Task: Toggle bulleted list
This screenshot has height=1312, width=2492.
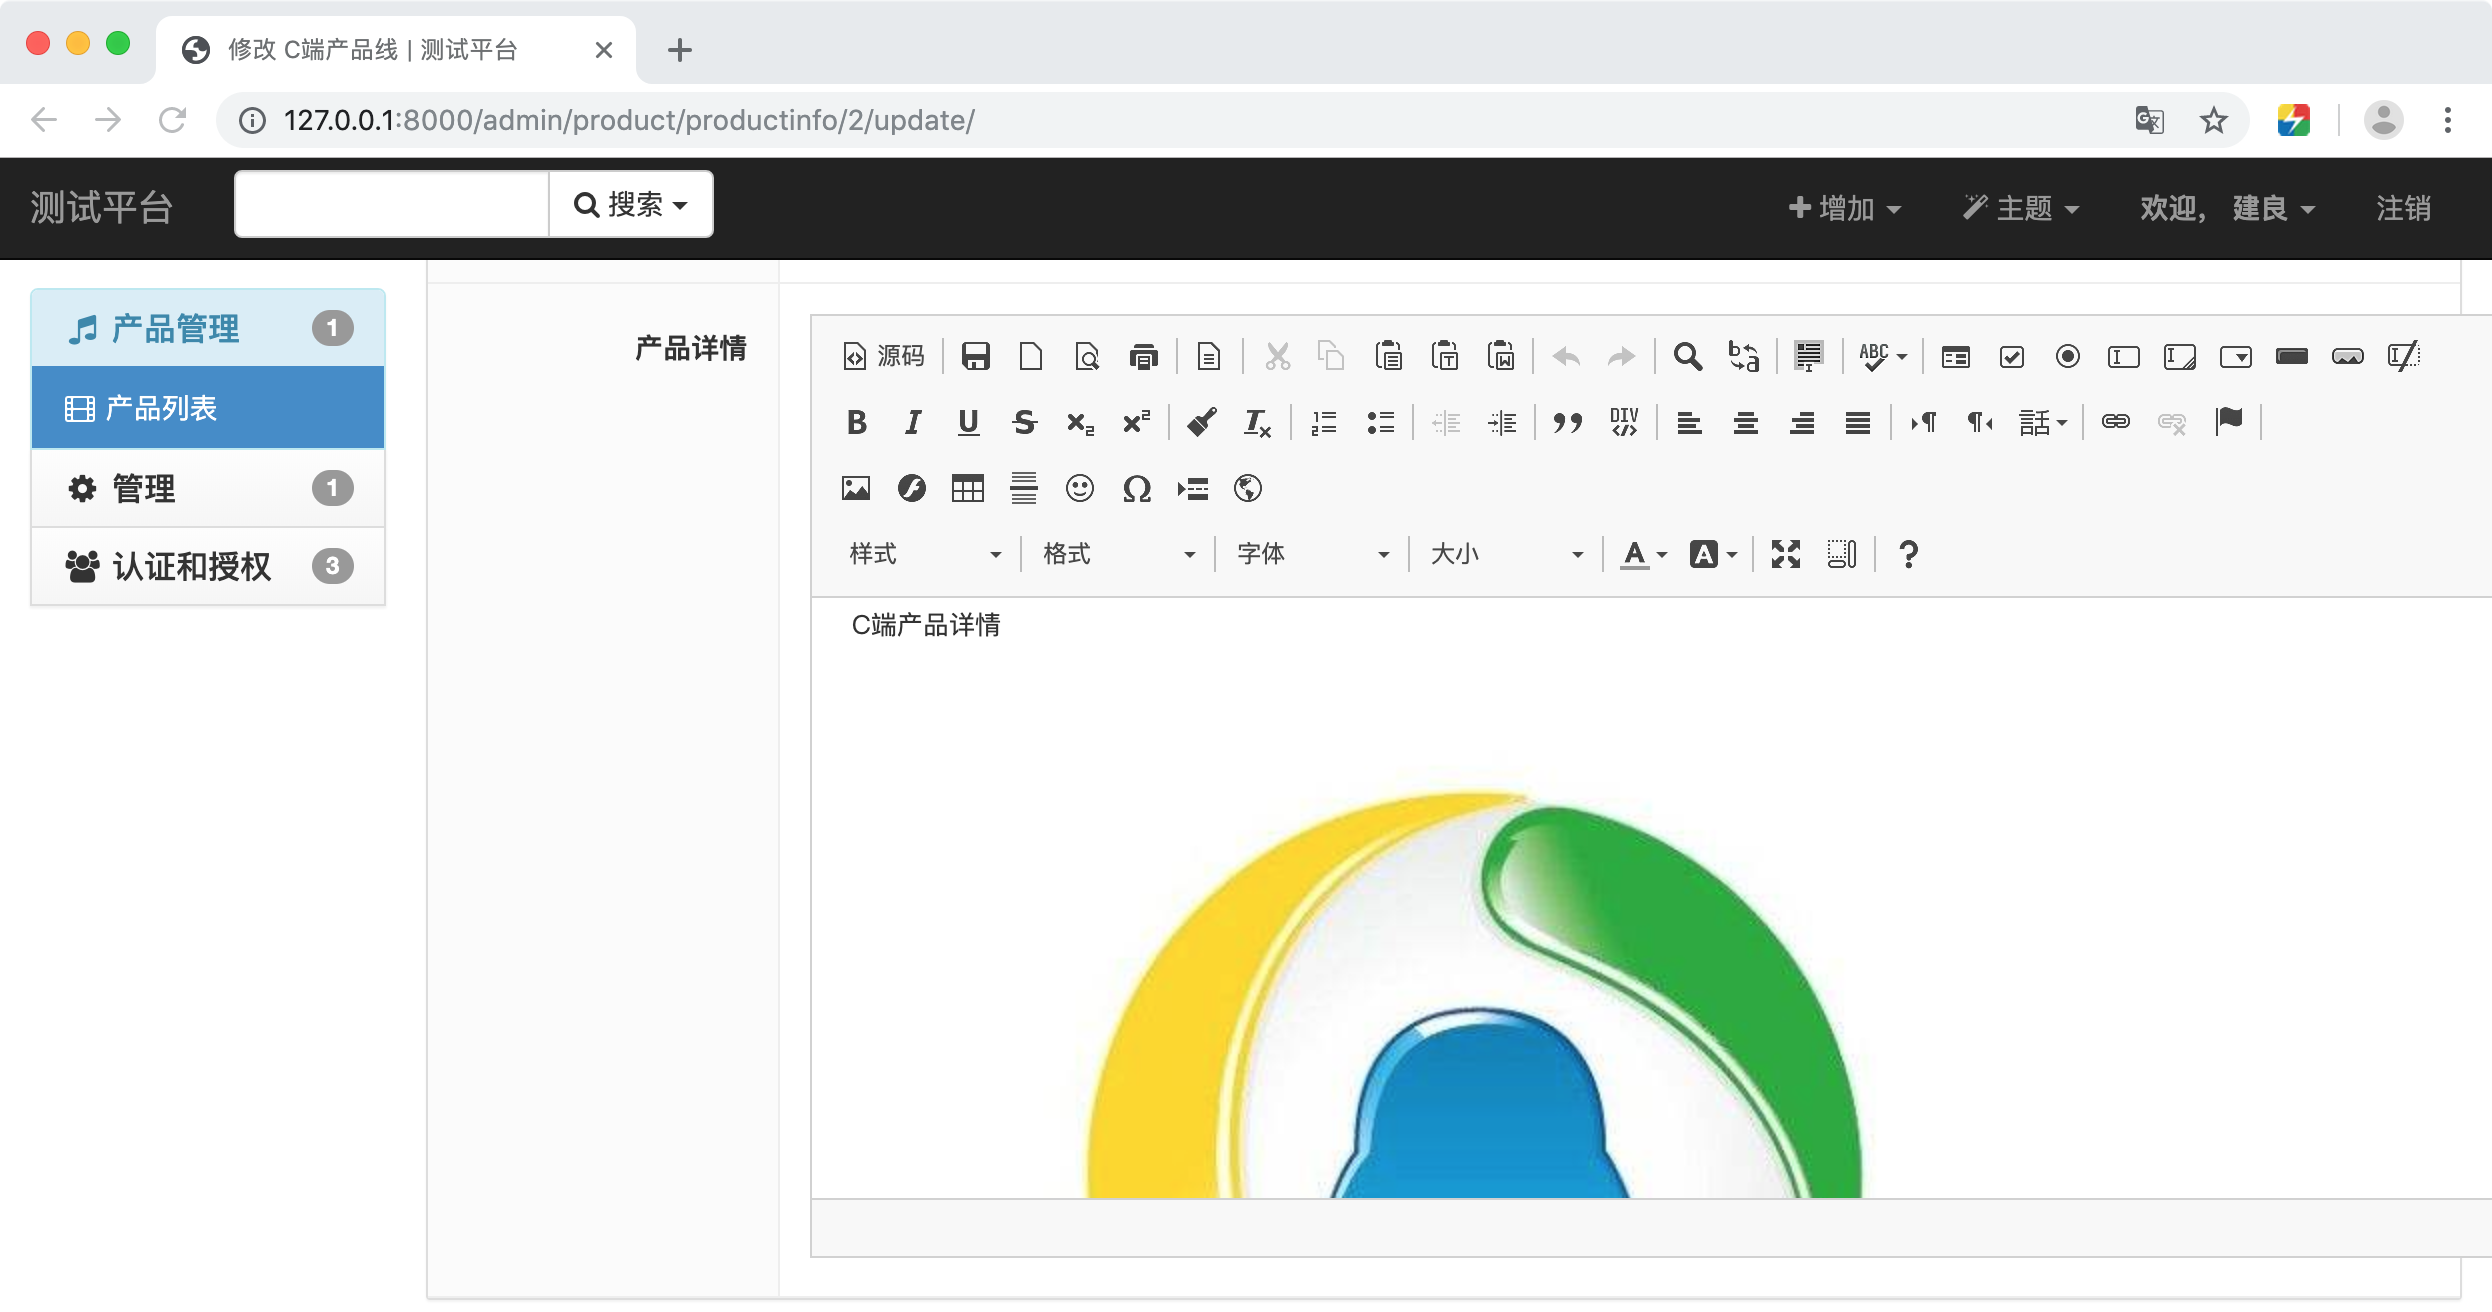Action: click(x=1380, y=422)
